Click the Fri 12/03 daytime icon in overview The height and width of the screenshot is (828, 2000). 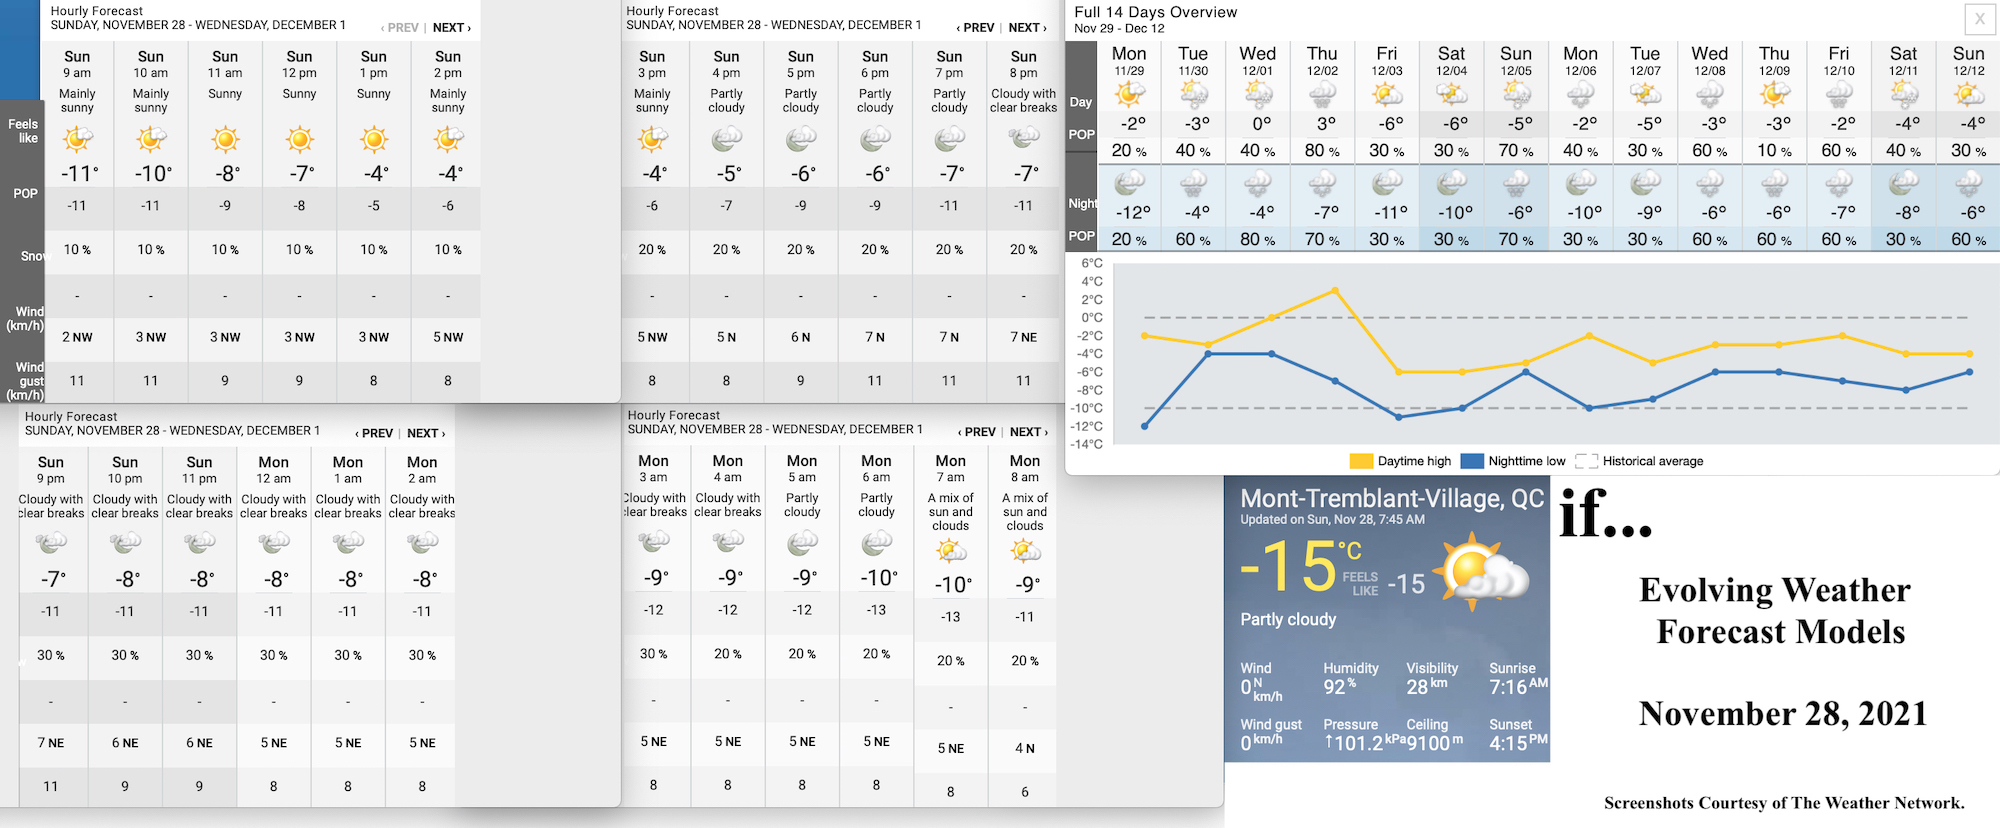[x=1387, y=95]
